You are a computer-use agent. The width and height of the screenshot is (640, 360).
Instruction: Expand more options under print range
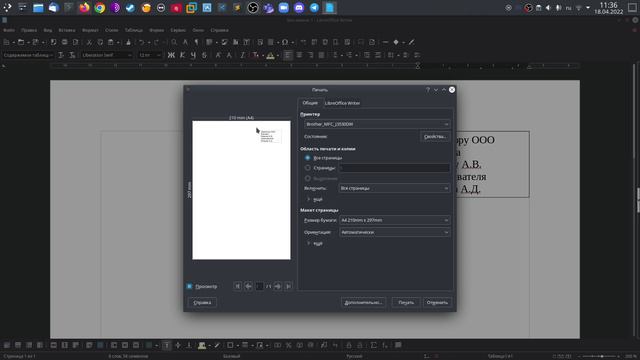pyautogui.click(x=314, y=199)
